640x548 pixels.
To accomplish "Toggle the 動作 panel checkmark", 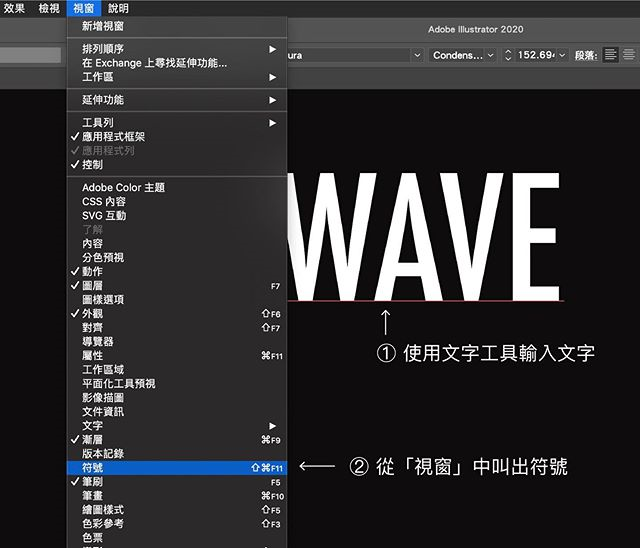I will click(177, 271).
